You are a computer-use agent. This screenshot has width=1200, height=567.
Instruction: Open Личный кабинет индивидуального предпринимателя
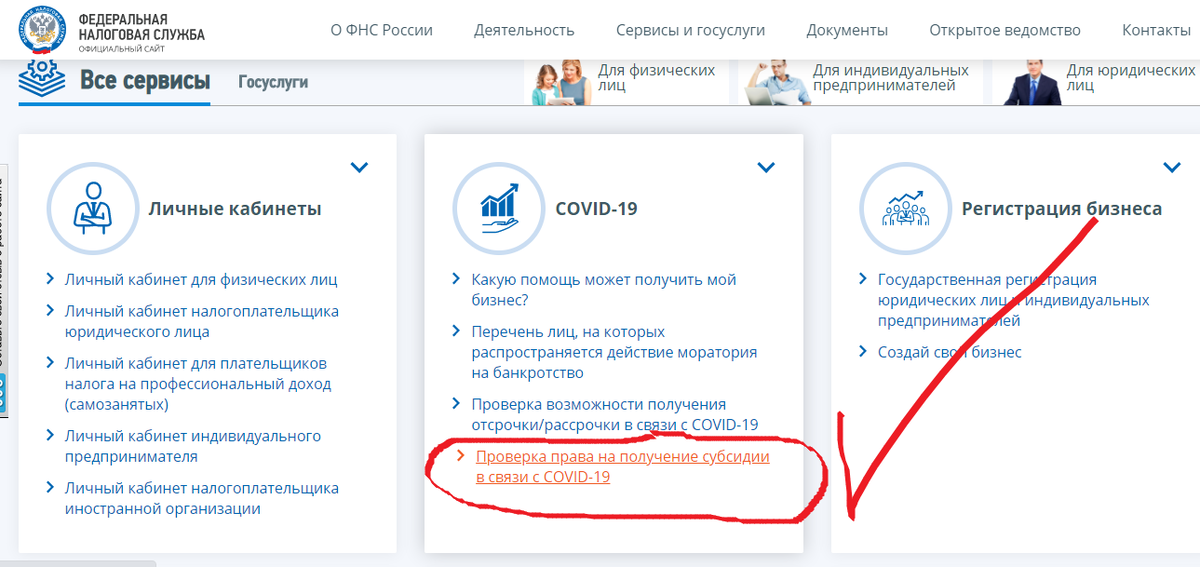pos(193,446)
